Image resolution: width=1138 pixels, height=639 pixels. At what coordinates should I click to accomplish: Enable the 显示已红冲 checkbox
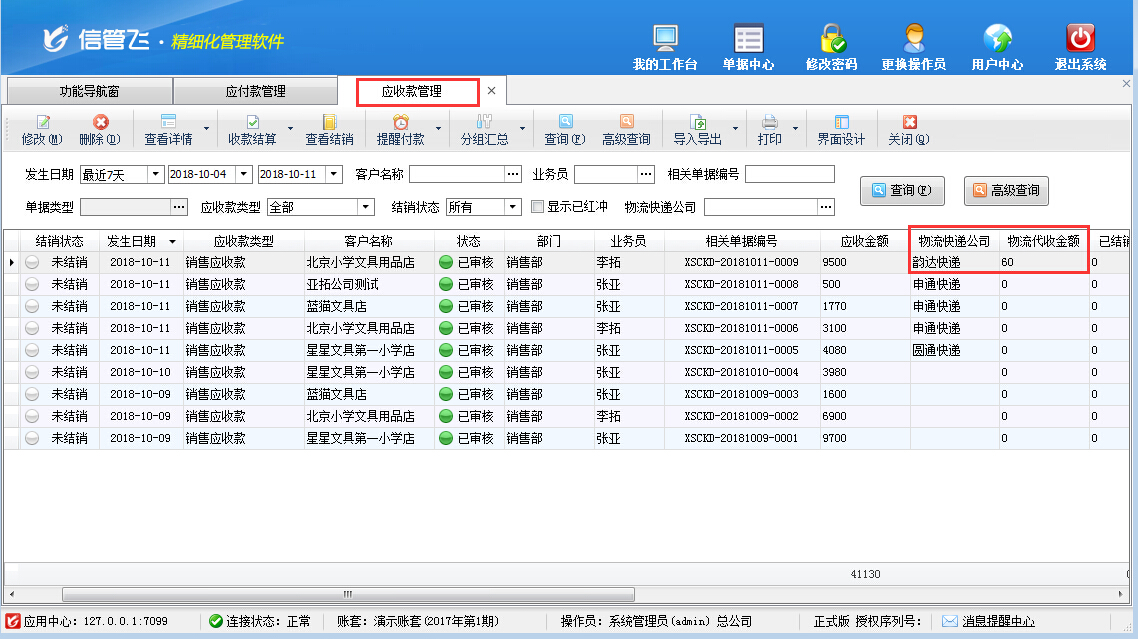pos(538,207)
